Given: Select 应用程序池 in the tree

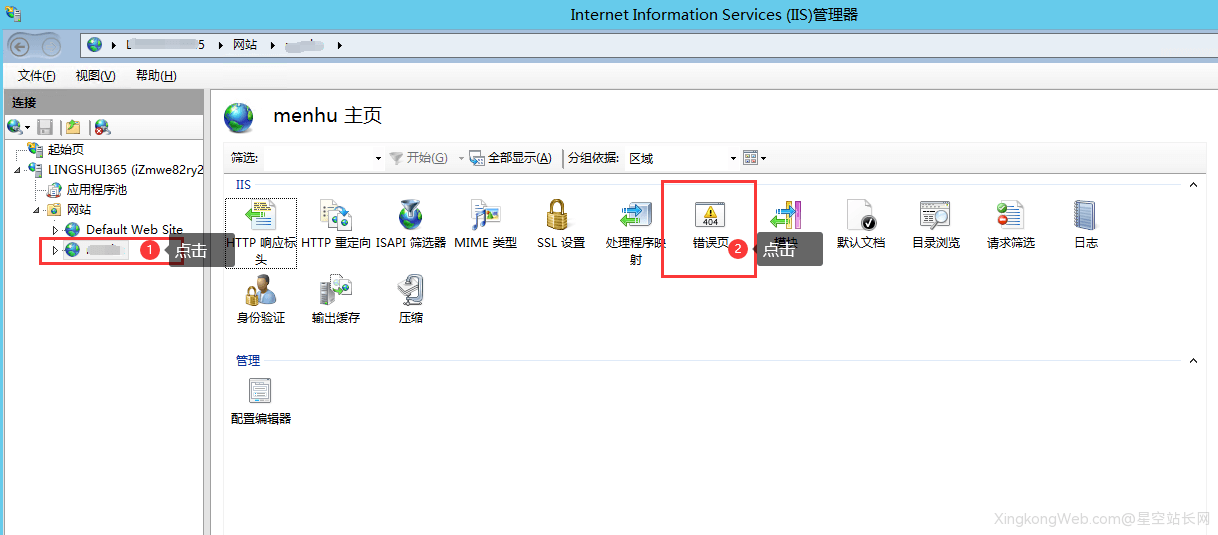Looking at the screenshot, I should (x=96, y=190).
